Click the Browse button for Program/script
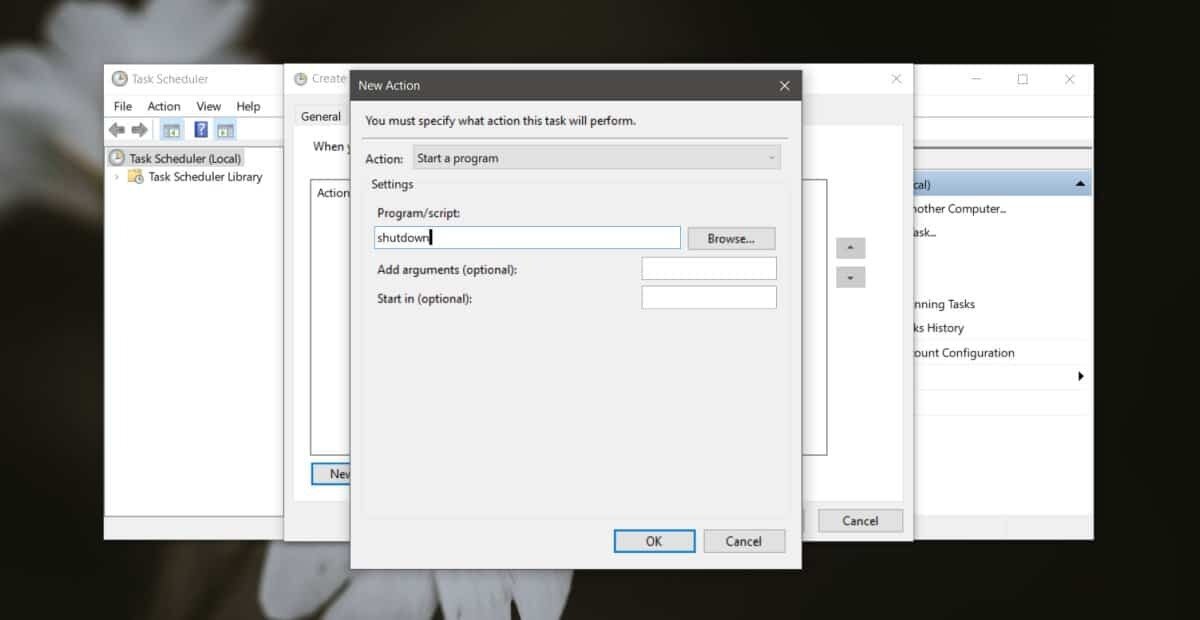 [730, 238]
